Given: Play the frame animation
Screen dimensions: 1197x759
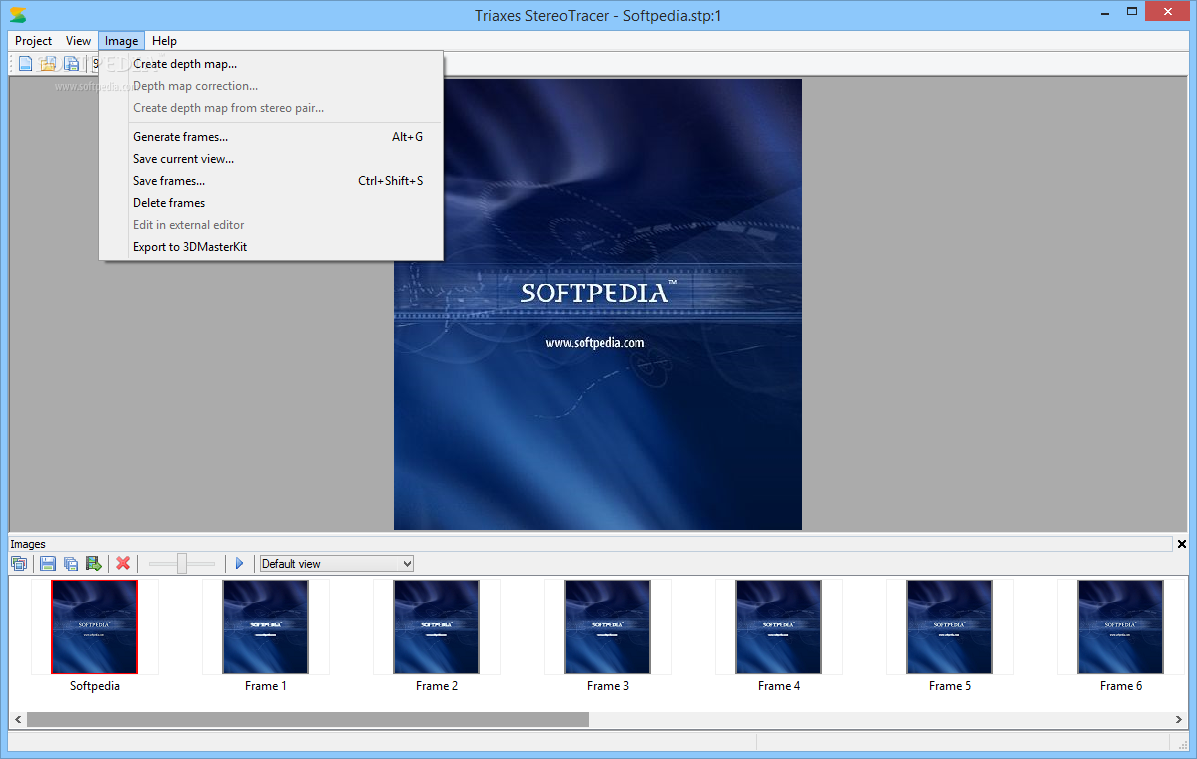Looking at the screenshot, I should (239, 564).
